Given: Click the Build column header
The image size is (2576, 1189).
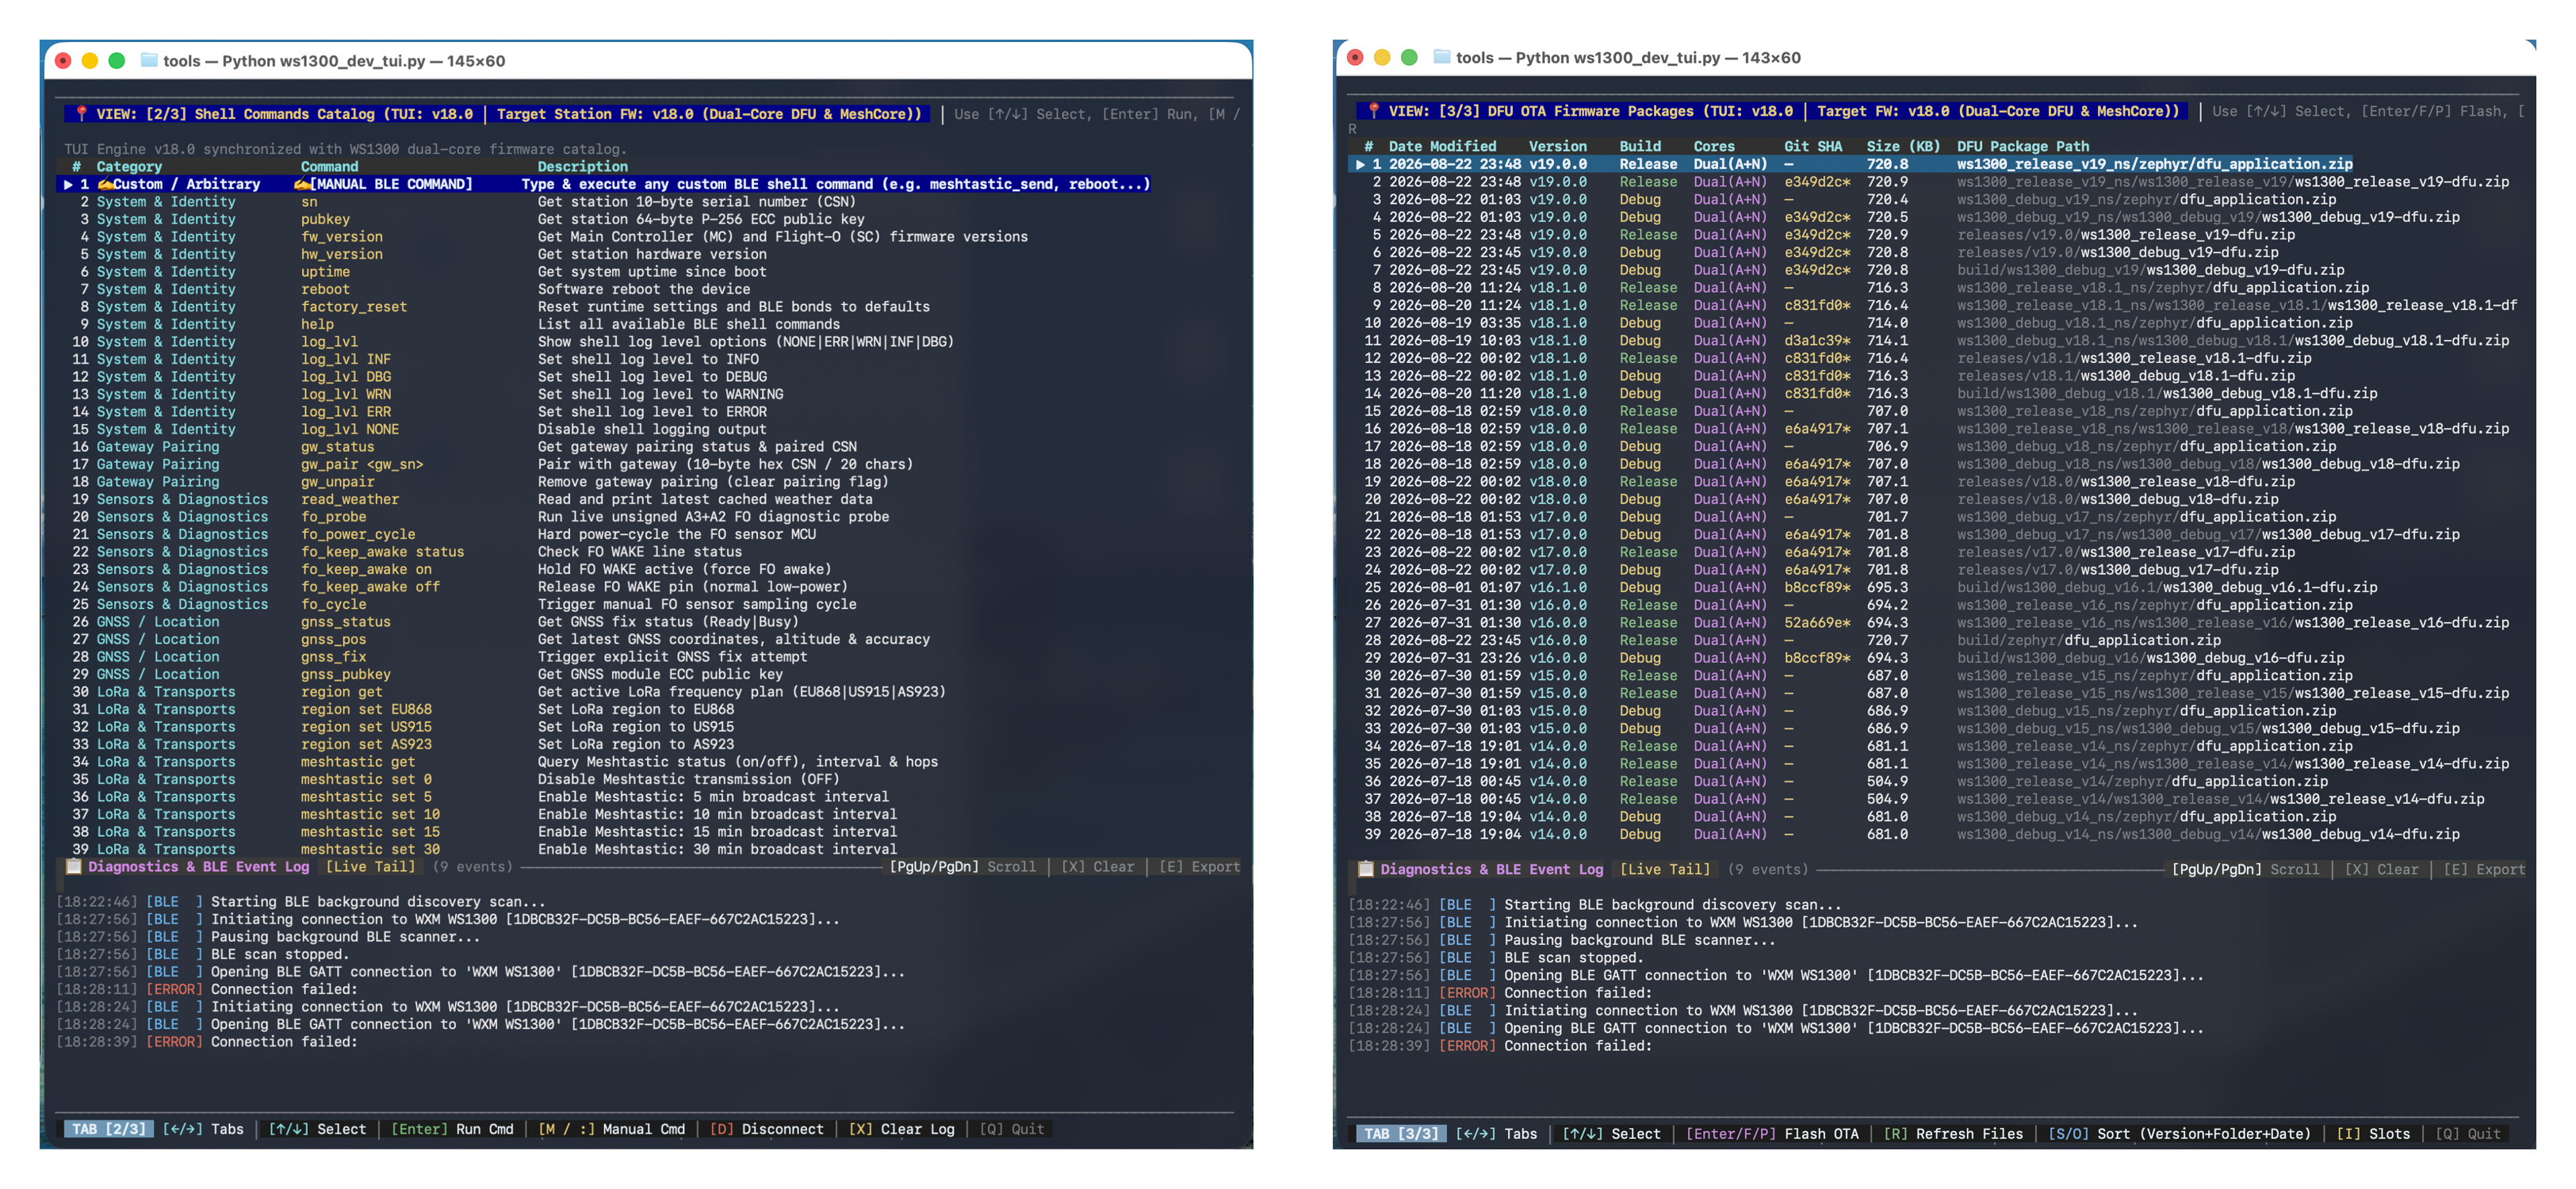Looking at the screenshot, I should click(x=1640, y=147).
